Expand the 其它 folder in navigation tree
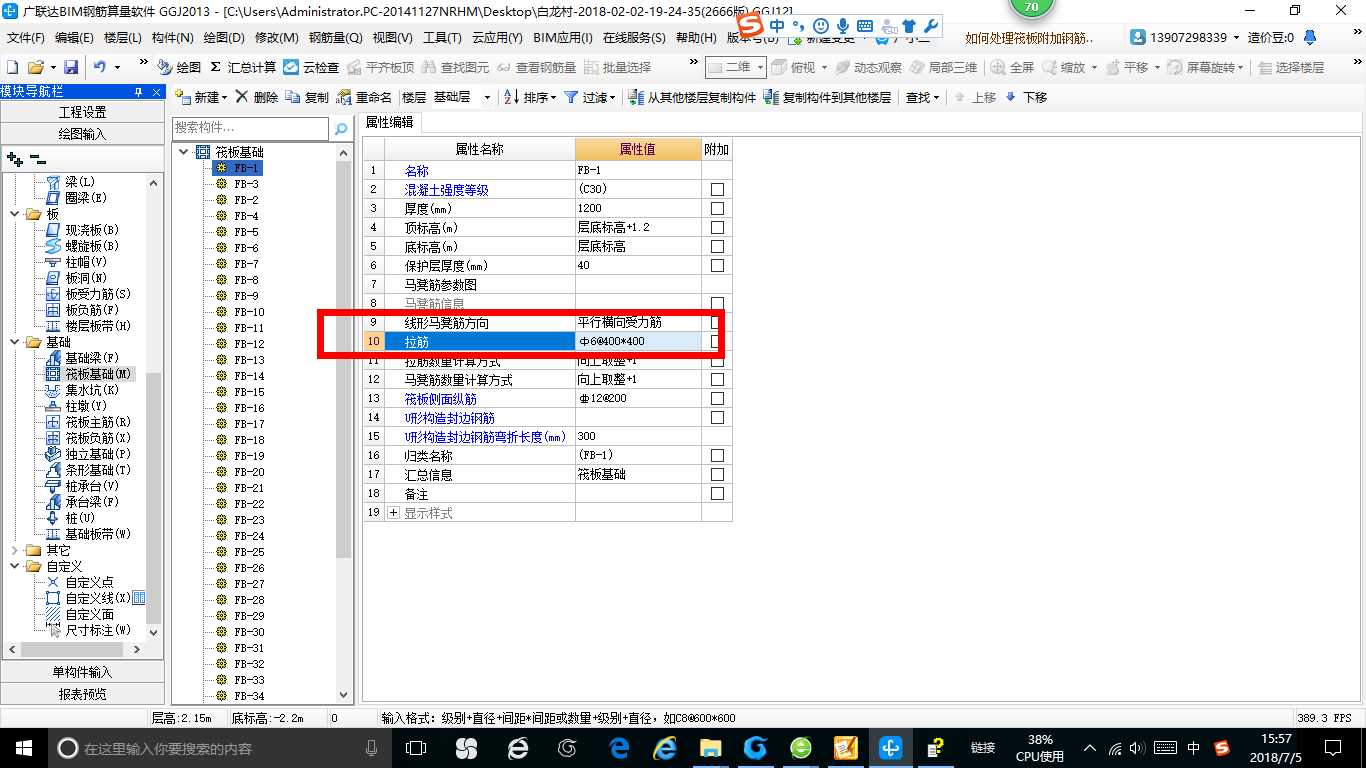Image resolution: width=1366 pixels, height=768 pixels. pyautogui.click(x=14, y=550)
